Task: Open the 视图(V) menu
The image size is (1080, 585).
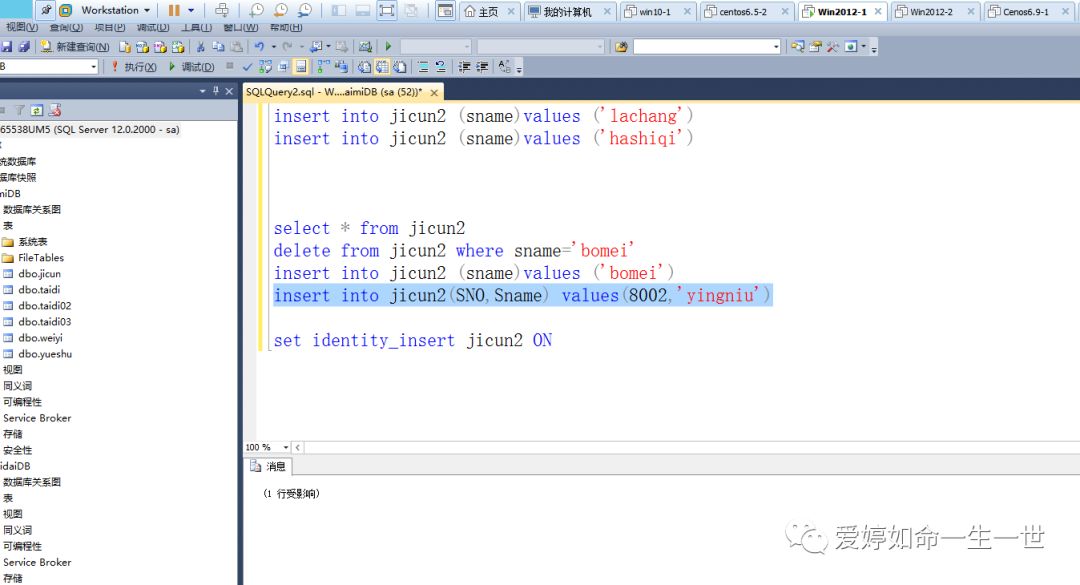Action: [21, 28]
